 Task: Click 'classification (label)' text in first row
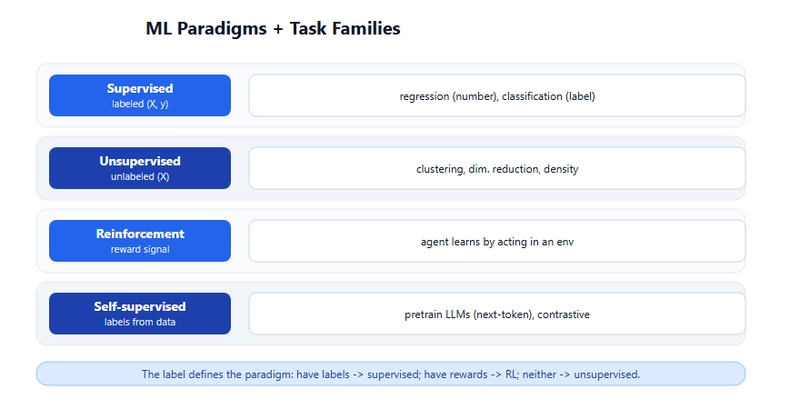548,96
